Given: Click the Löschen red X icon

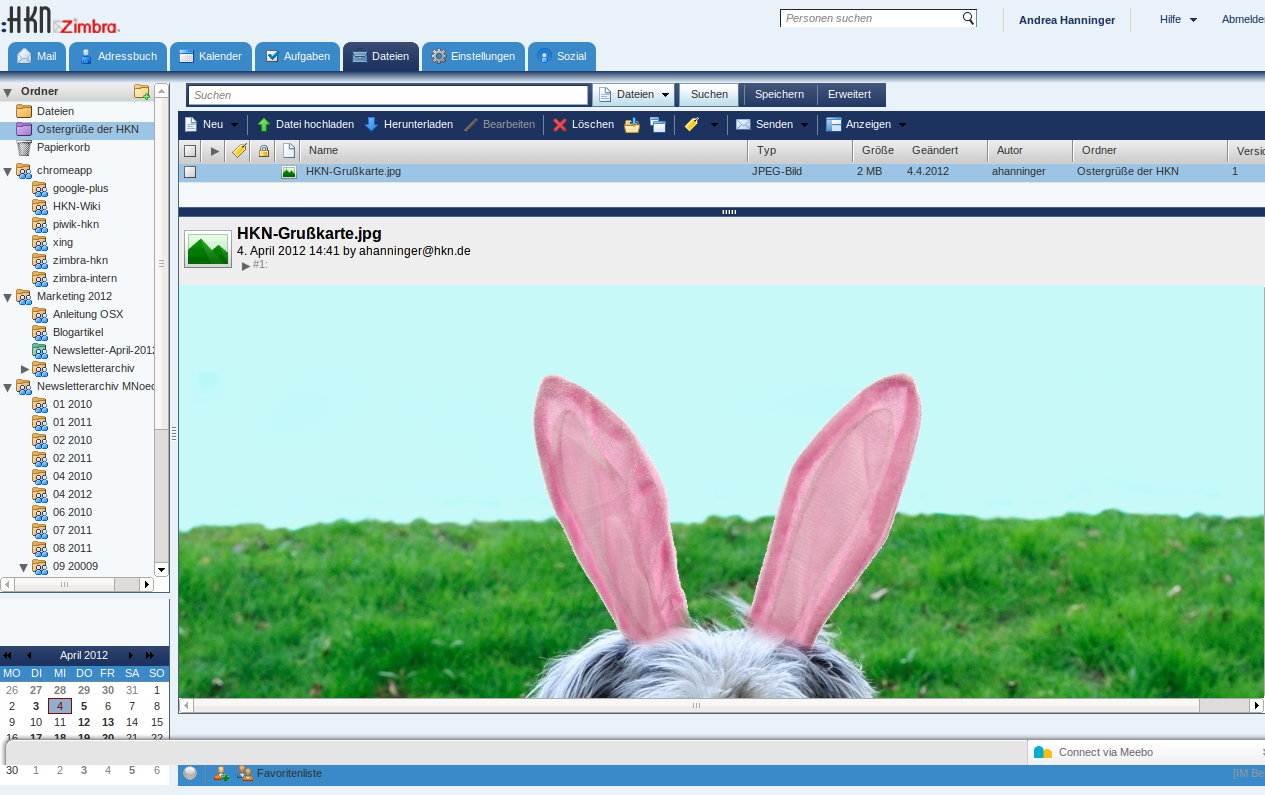Looking at the screenshot, I should [x=560, y=125].
